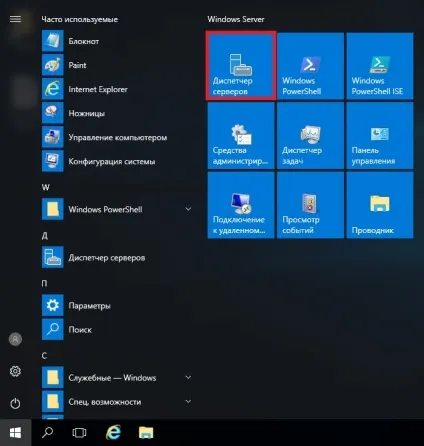This screenshot has width=424, height=446.
Task: Open Диспетчер серверов in the Д section
Action: 117,257
